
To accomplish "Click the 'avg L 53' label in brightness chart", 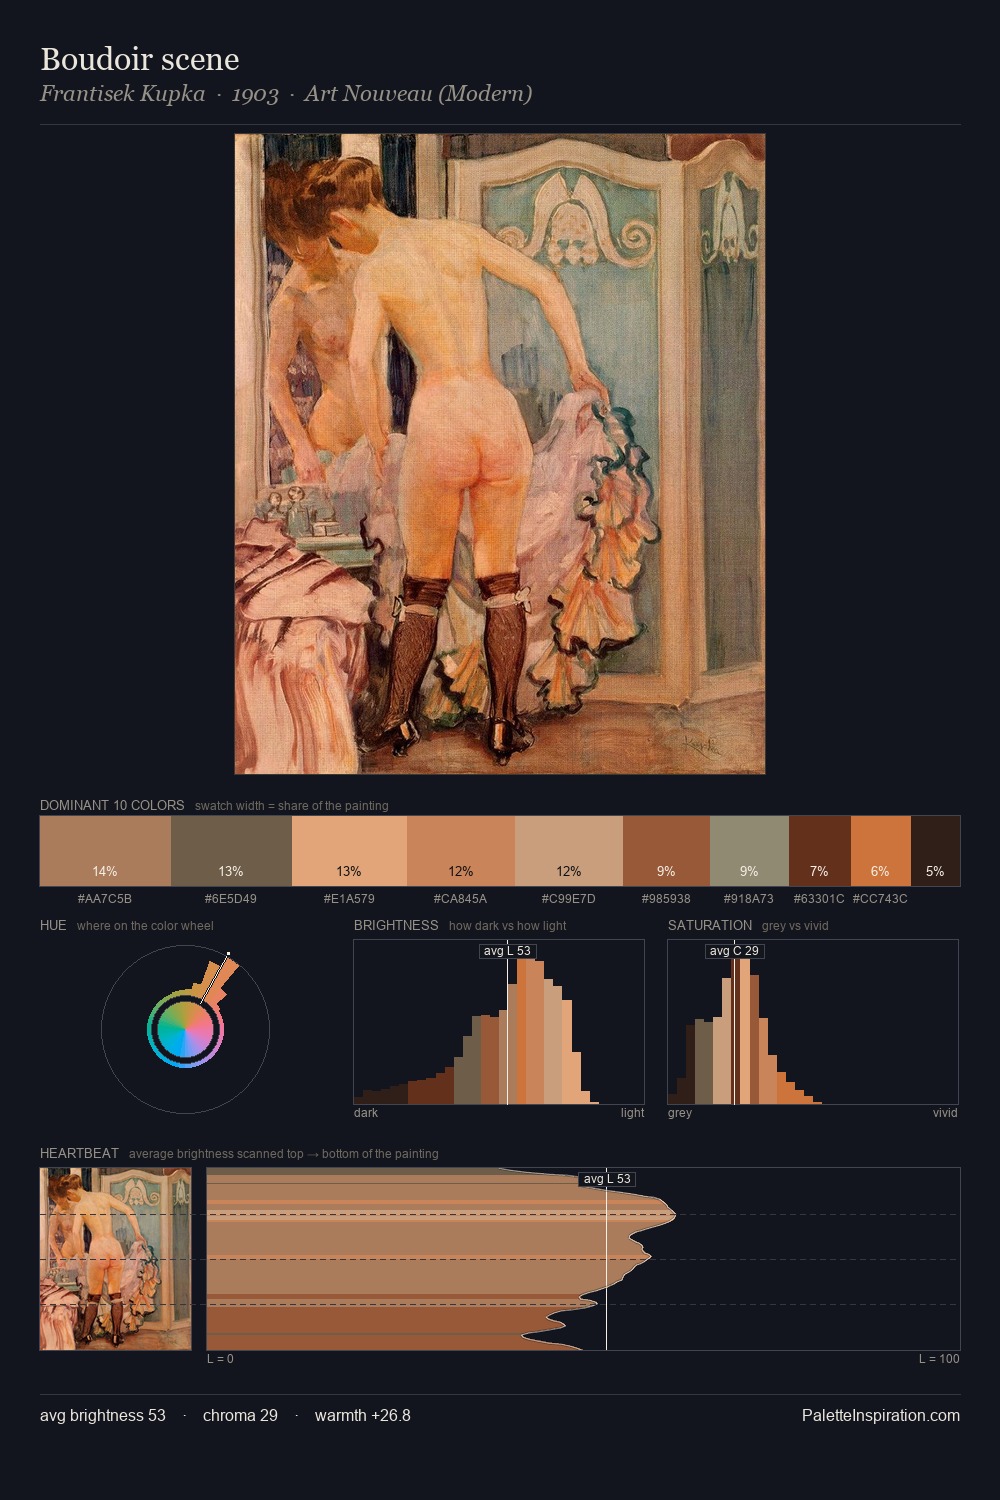I will point(507,951).
